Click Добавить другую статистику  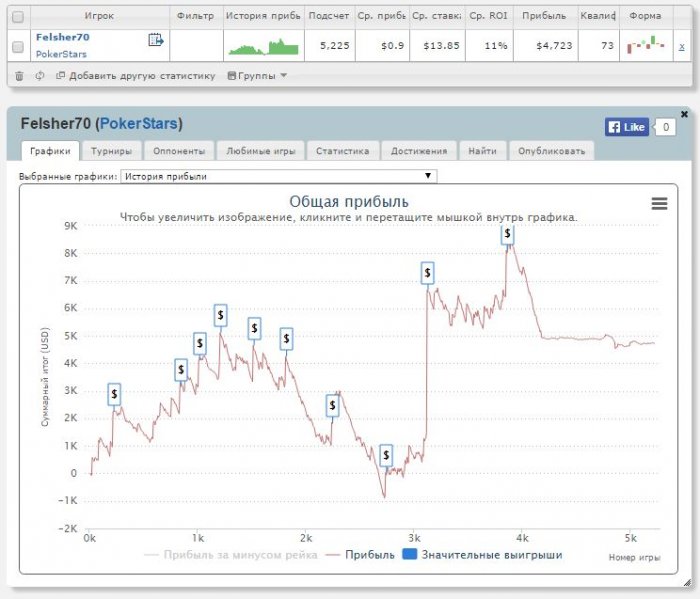(136, 76)
